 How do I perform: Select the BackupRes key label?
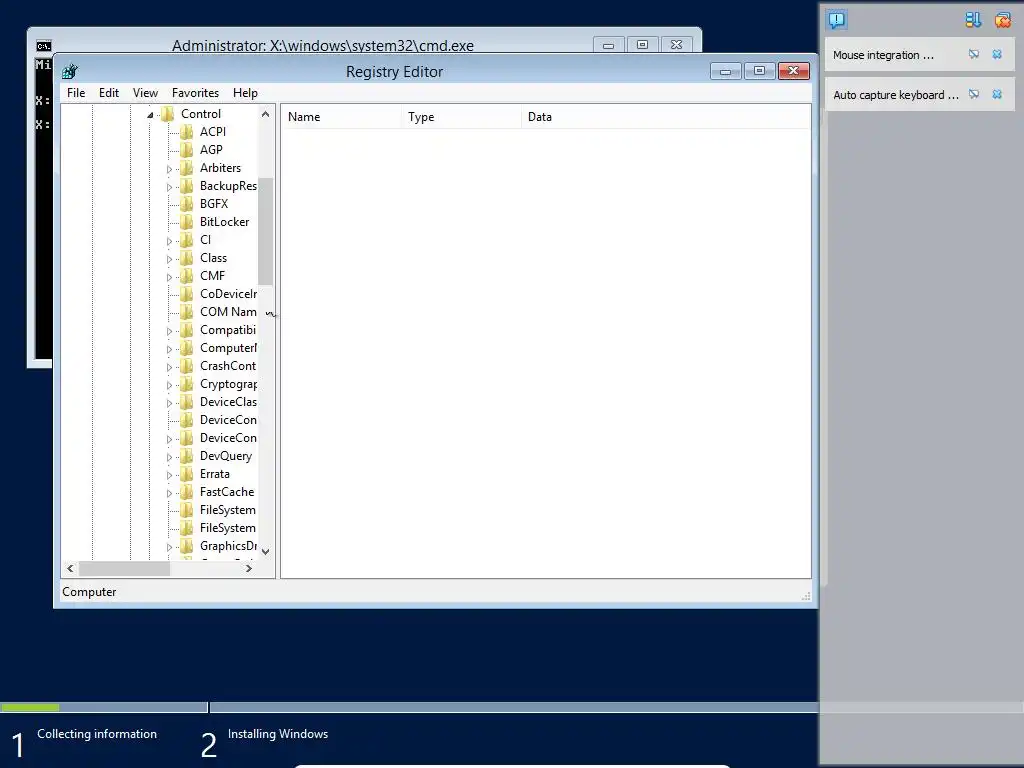229,186
